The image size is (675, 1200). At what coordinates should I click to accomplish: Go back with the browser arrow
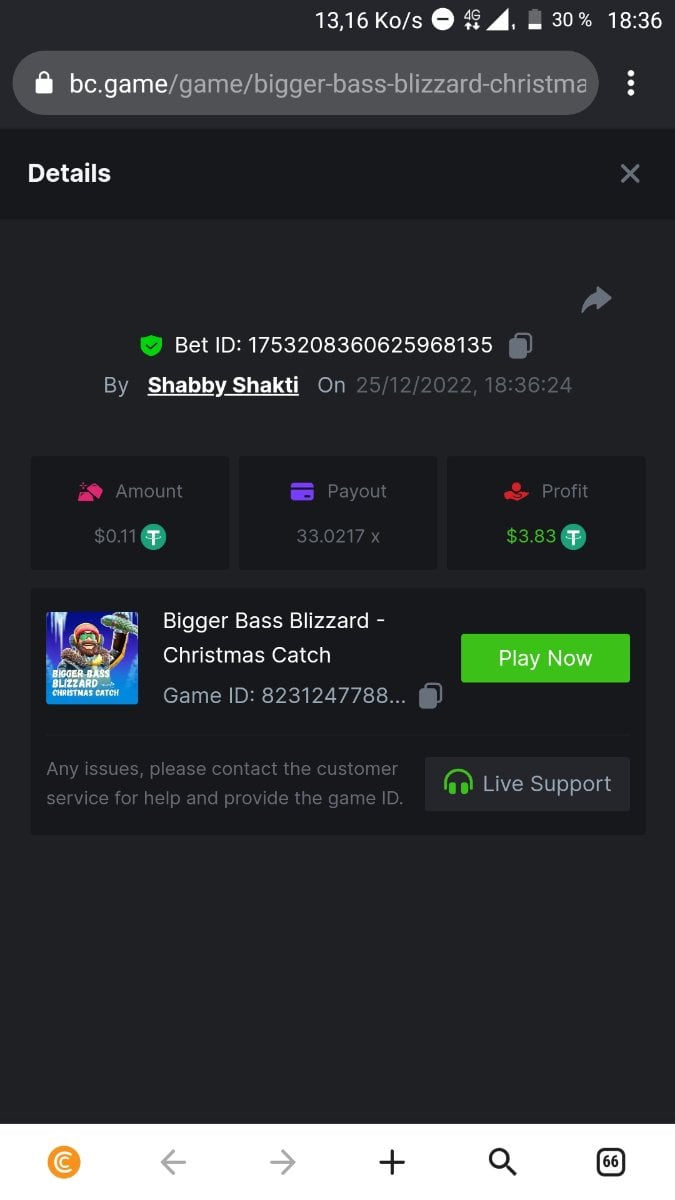(x=173, y=1162)
